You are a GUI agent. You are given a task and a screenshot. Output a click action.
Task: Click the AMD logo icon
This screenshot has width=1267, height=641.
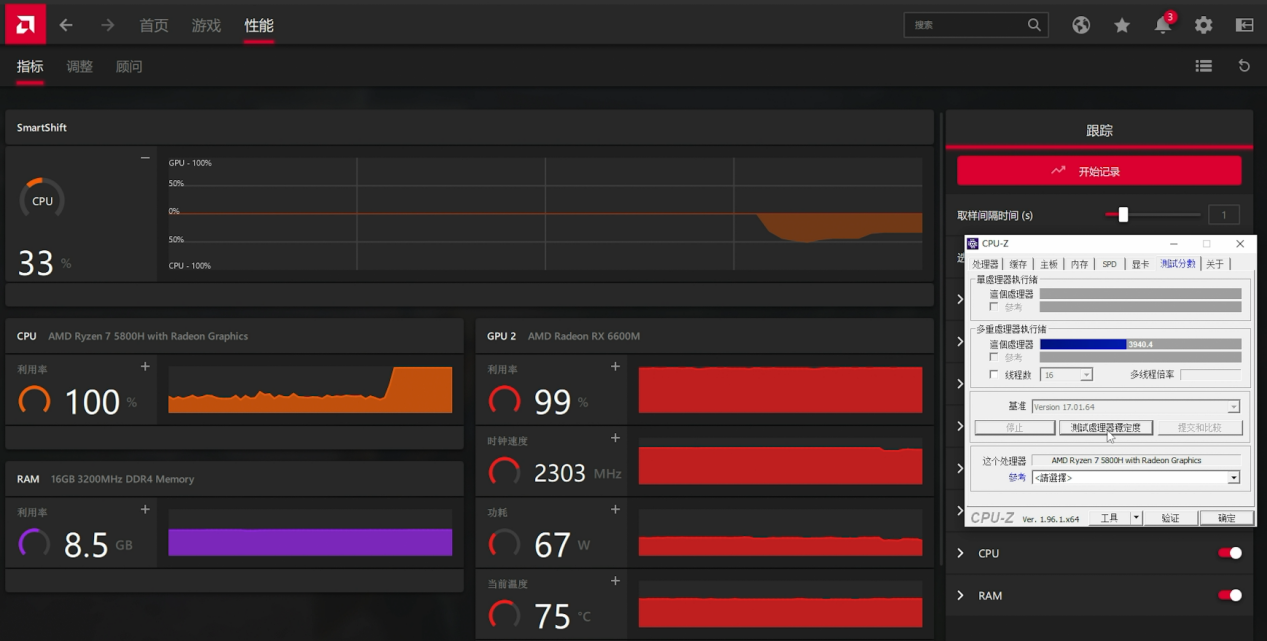click(24, 24)
